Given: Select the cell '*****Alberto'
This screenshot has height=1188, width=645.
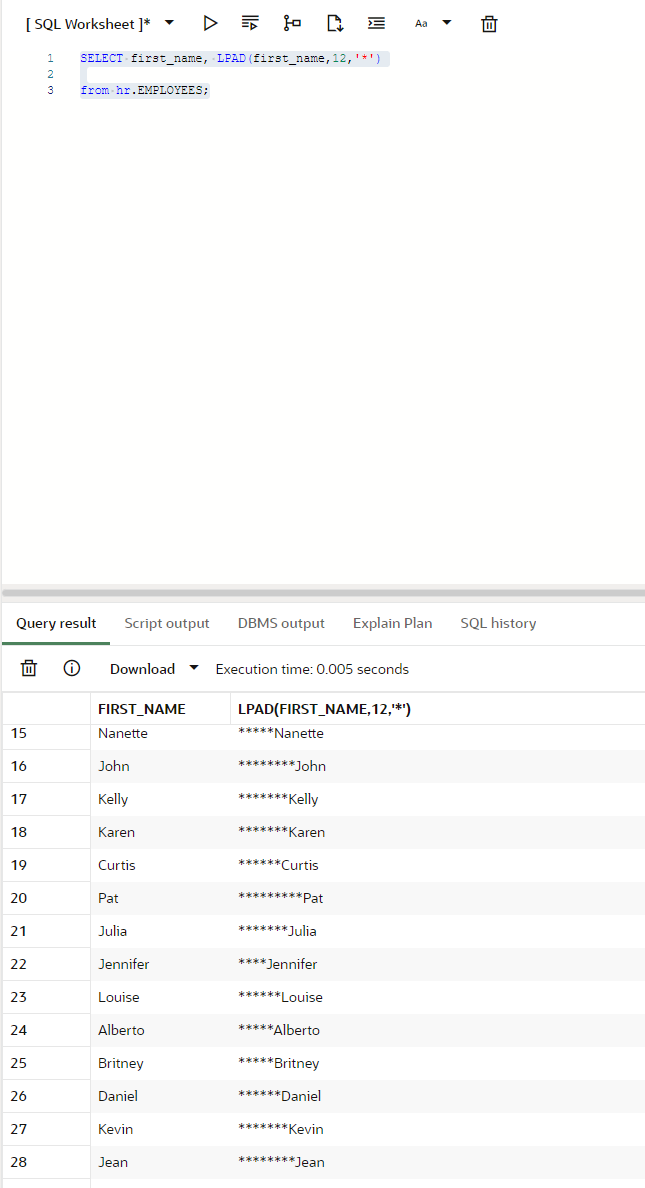Looking at the screenshot, I should click(279, 1030).
